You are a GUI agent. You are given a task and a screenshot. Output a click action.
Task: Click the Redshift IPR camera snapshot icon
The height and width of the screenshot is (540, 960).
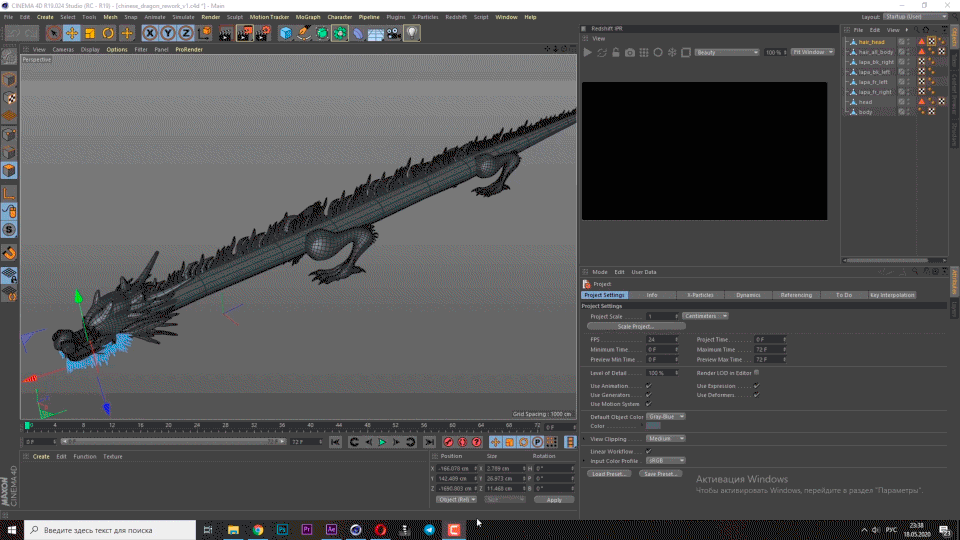630,52
